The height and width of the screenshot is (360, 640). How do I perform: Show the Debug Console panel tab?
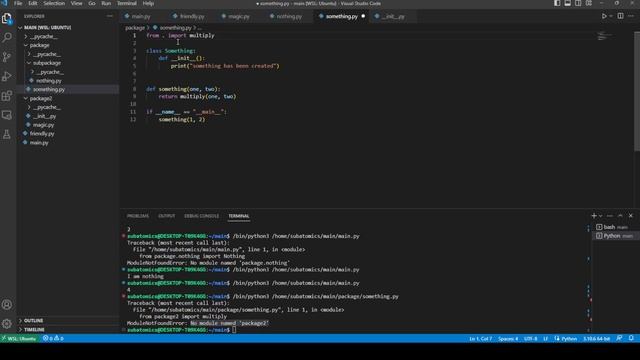click(x=201, y=216)
